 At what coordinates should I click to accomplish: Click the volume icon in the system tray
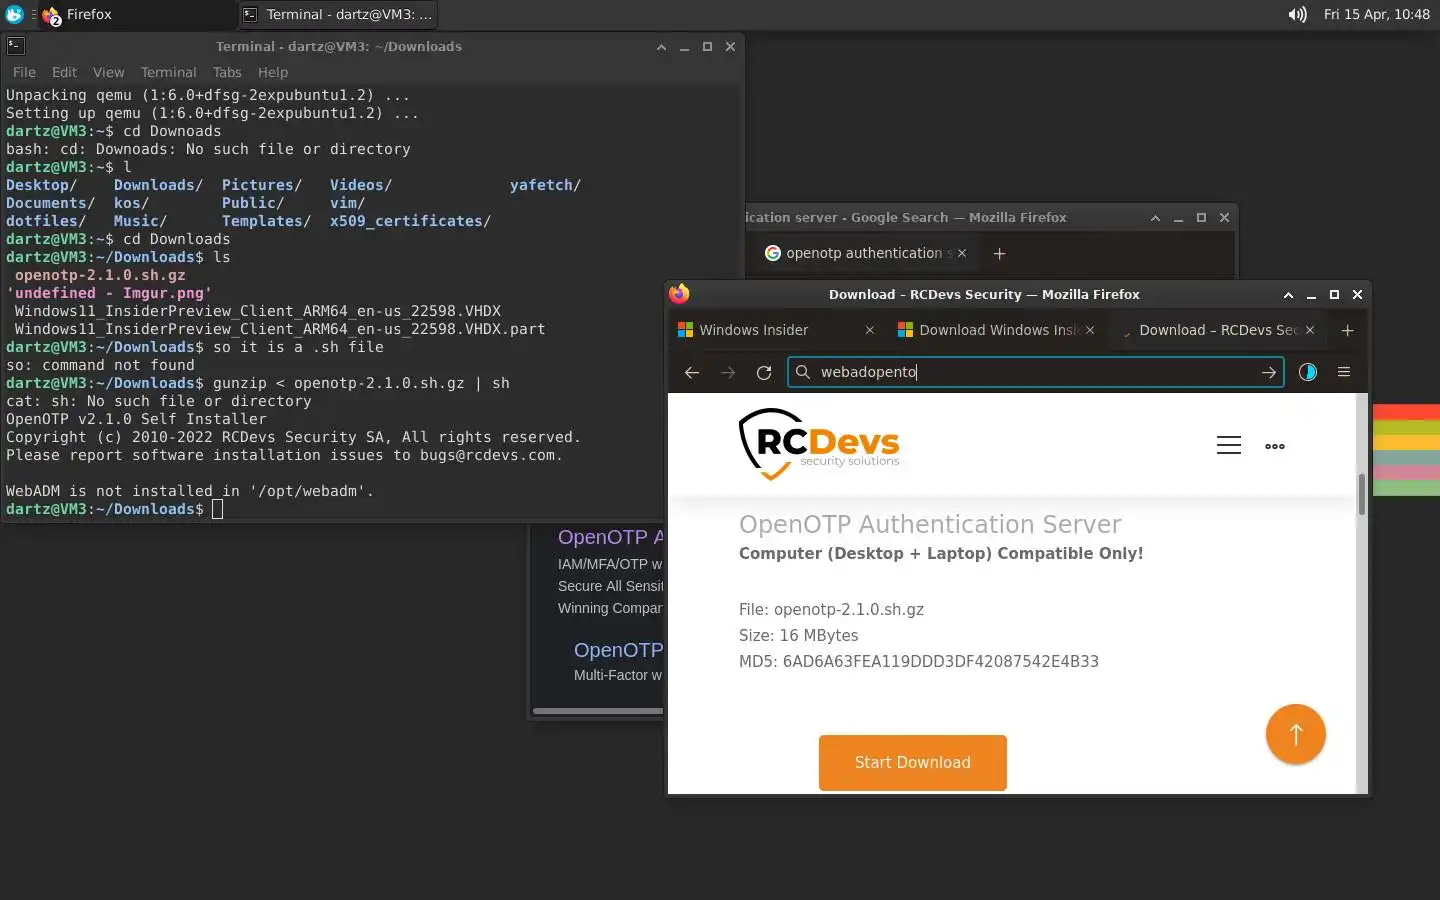tap(1297, 14)
